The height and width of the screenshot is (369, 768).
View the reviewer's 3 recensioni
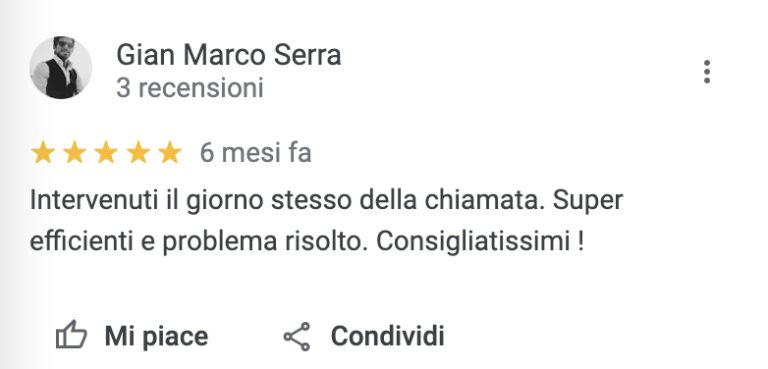[x=190, y=88]
